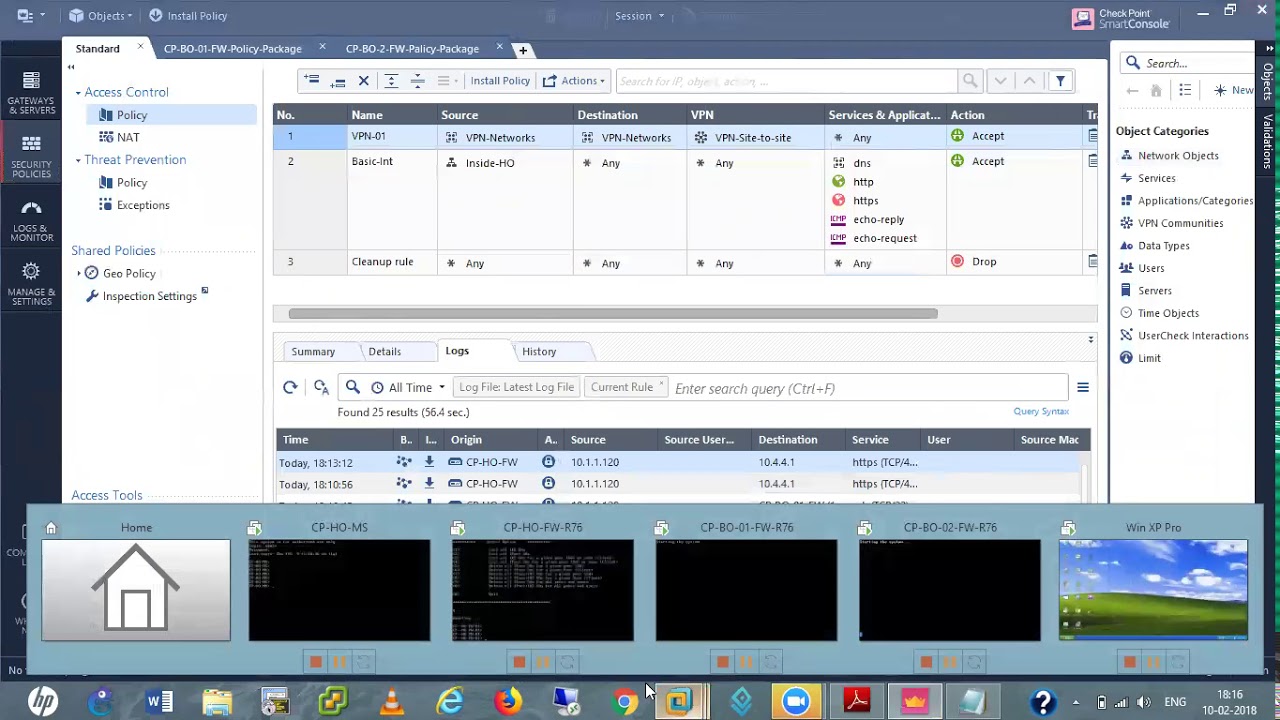Select the Home thumbnail

click(x=136, y=590)
